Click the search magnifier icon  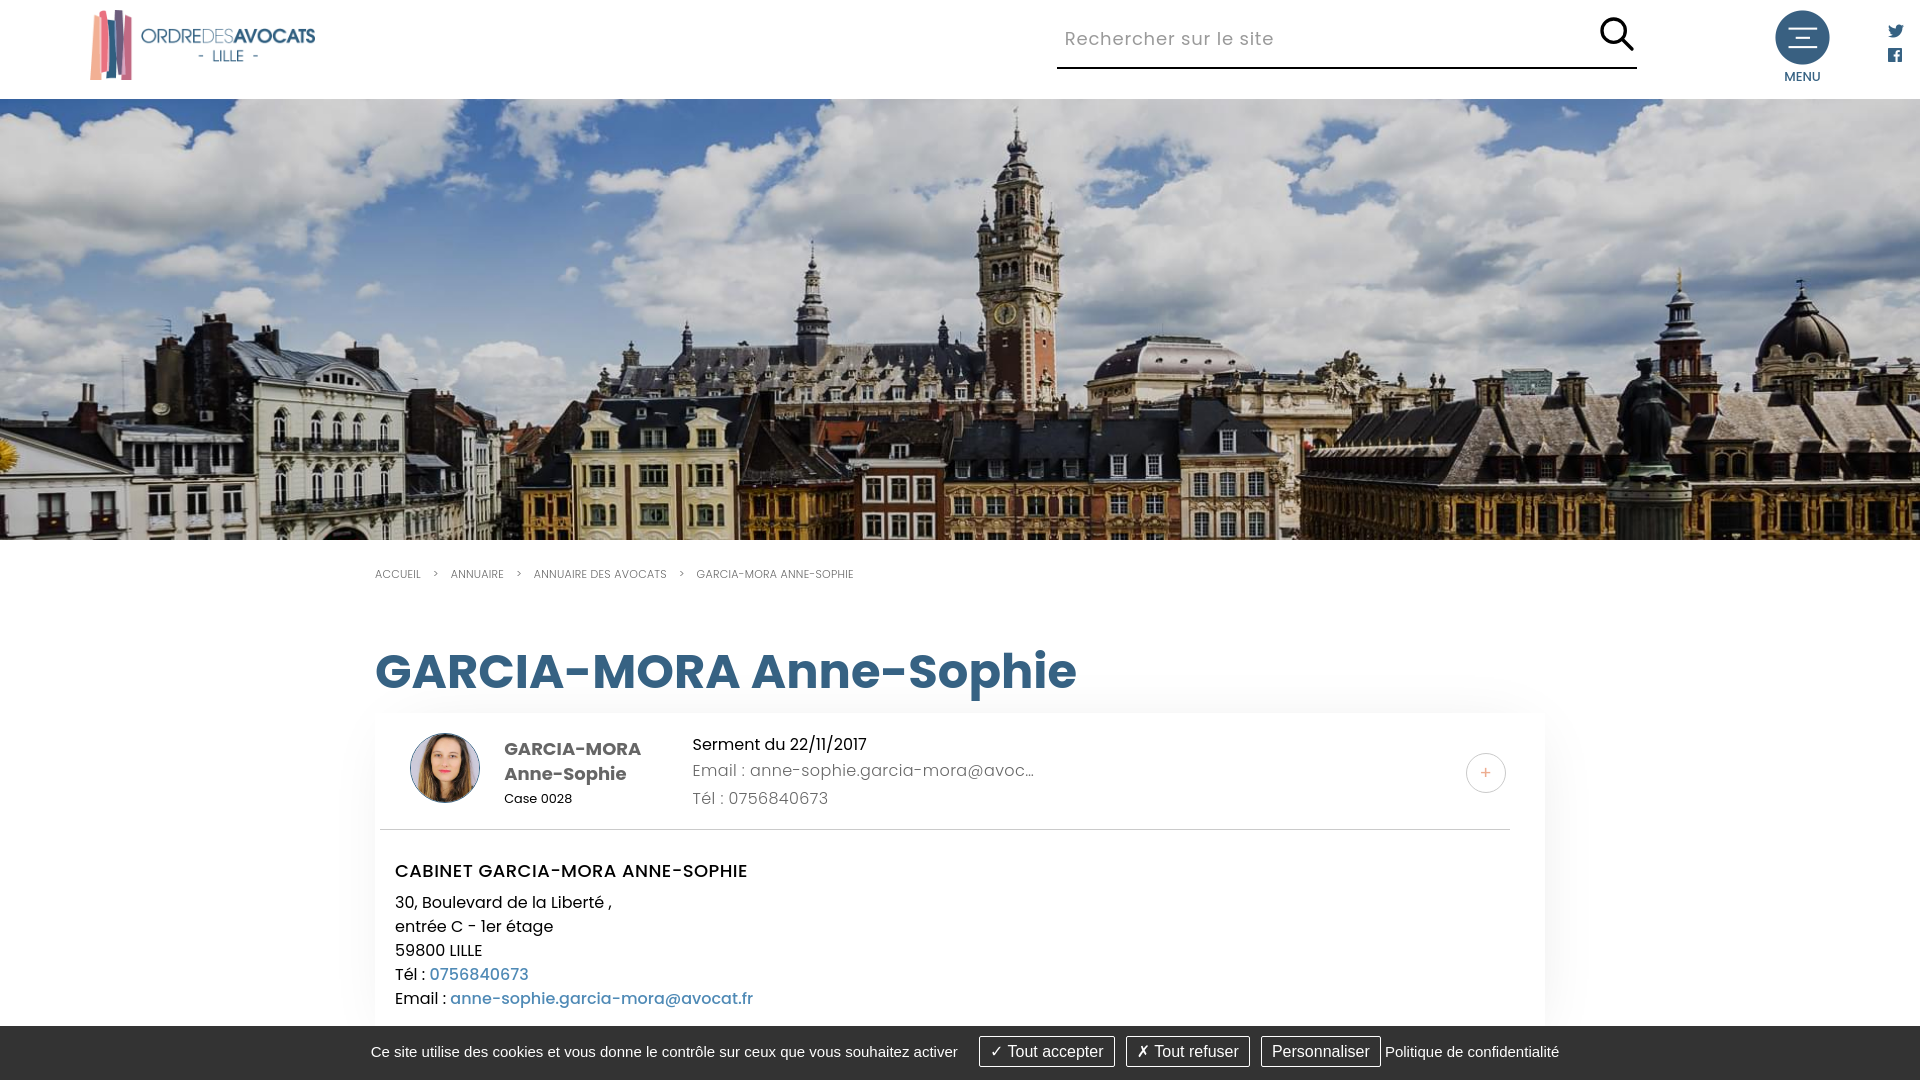tap(1616, 34)
